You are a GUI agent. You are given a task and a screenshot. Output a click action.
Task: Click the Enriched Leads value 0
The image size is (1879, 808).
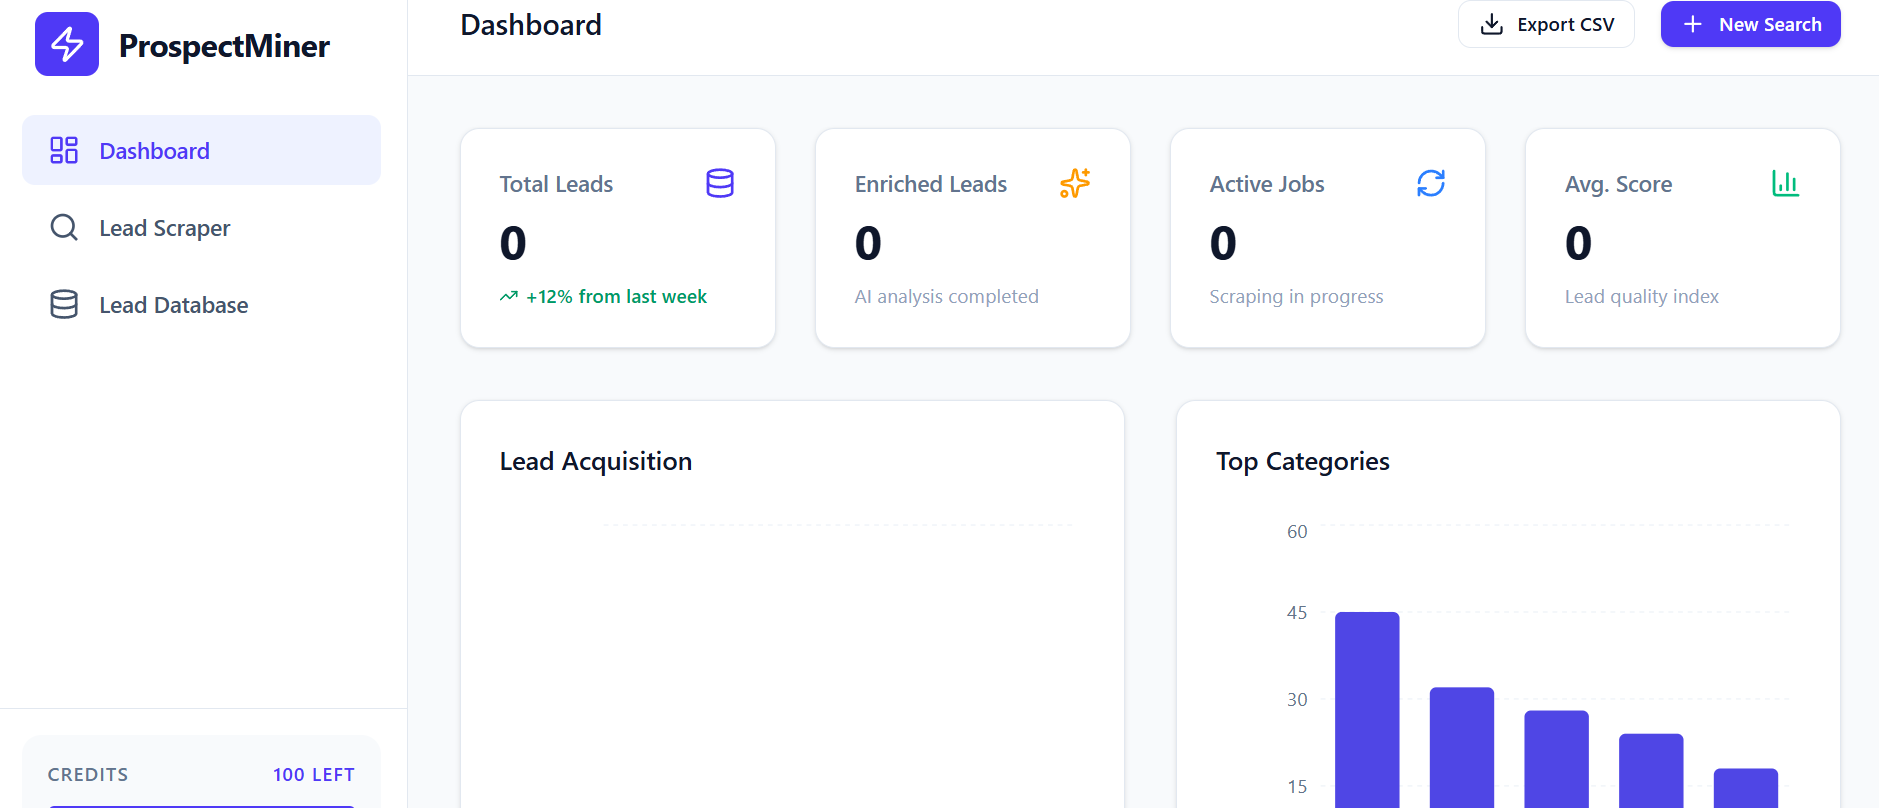point(868,243)
